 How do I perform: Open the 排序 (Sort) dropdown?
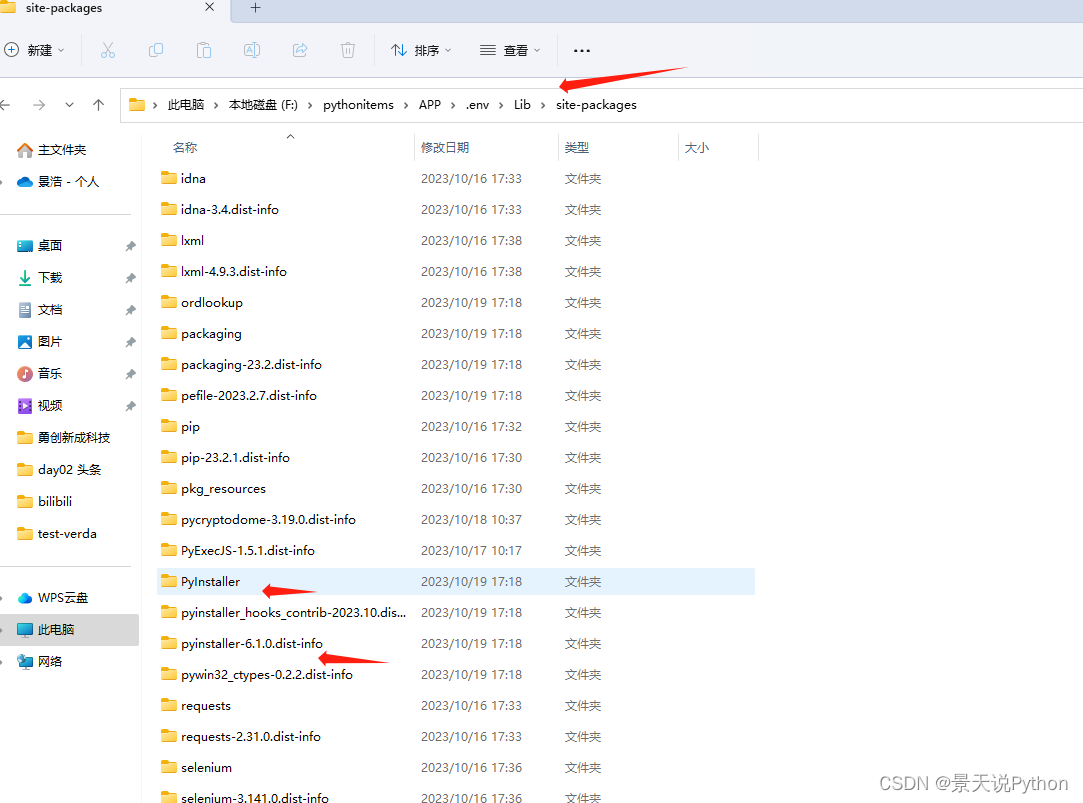[421, 50]
